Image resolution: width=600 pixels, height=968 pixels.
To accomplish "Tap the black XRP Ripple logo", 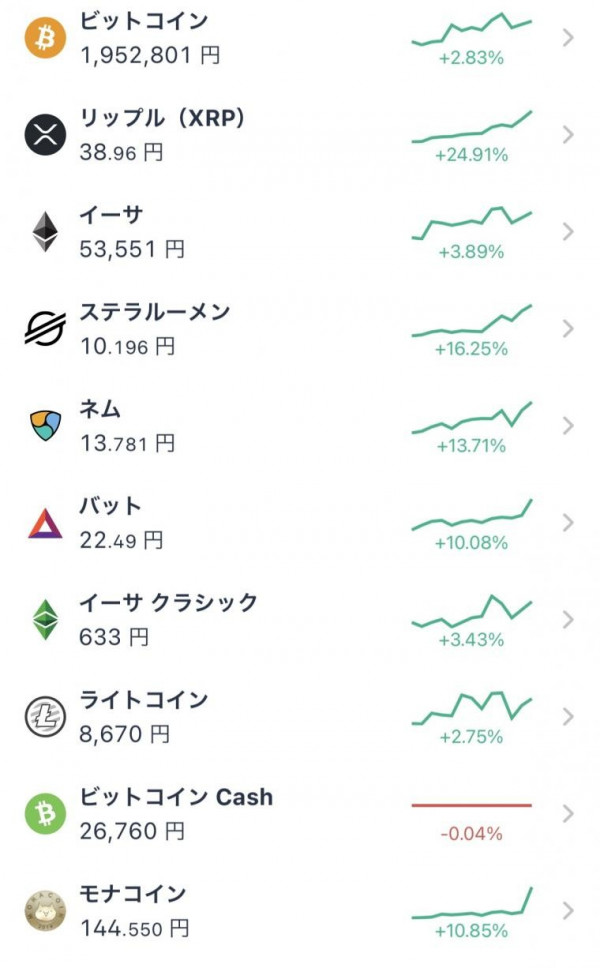I will (45, 135).
